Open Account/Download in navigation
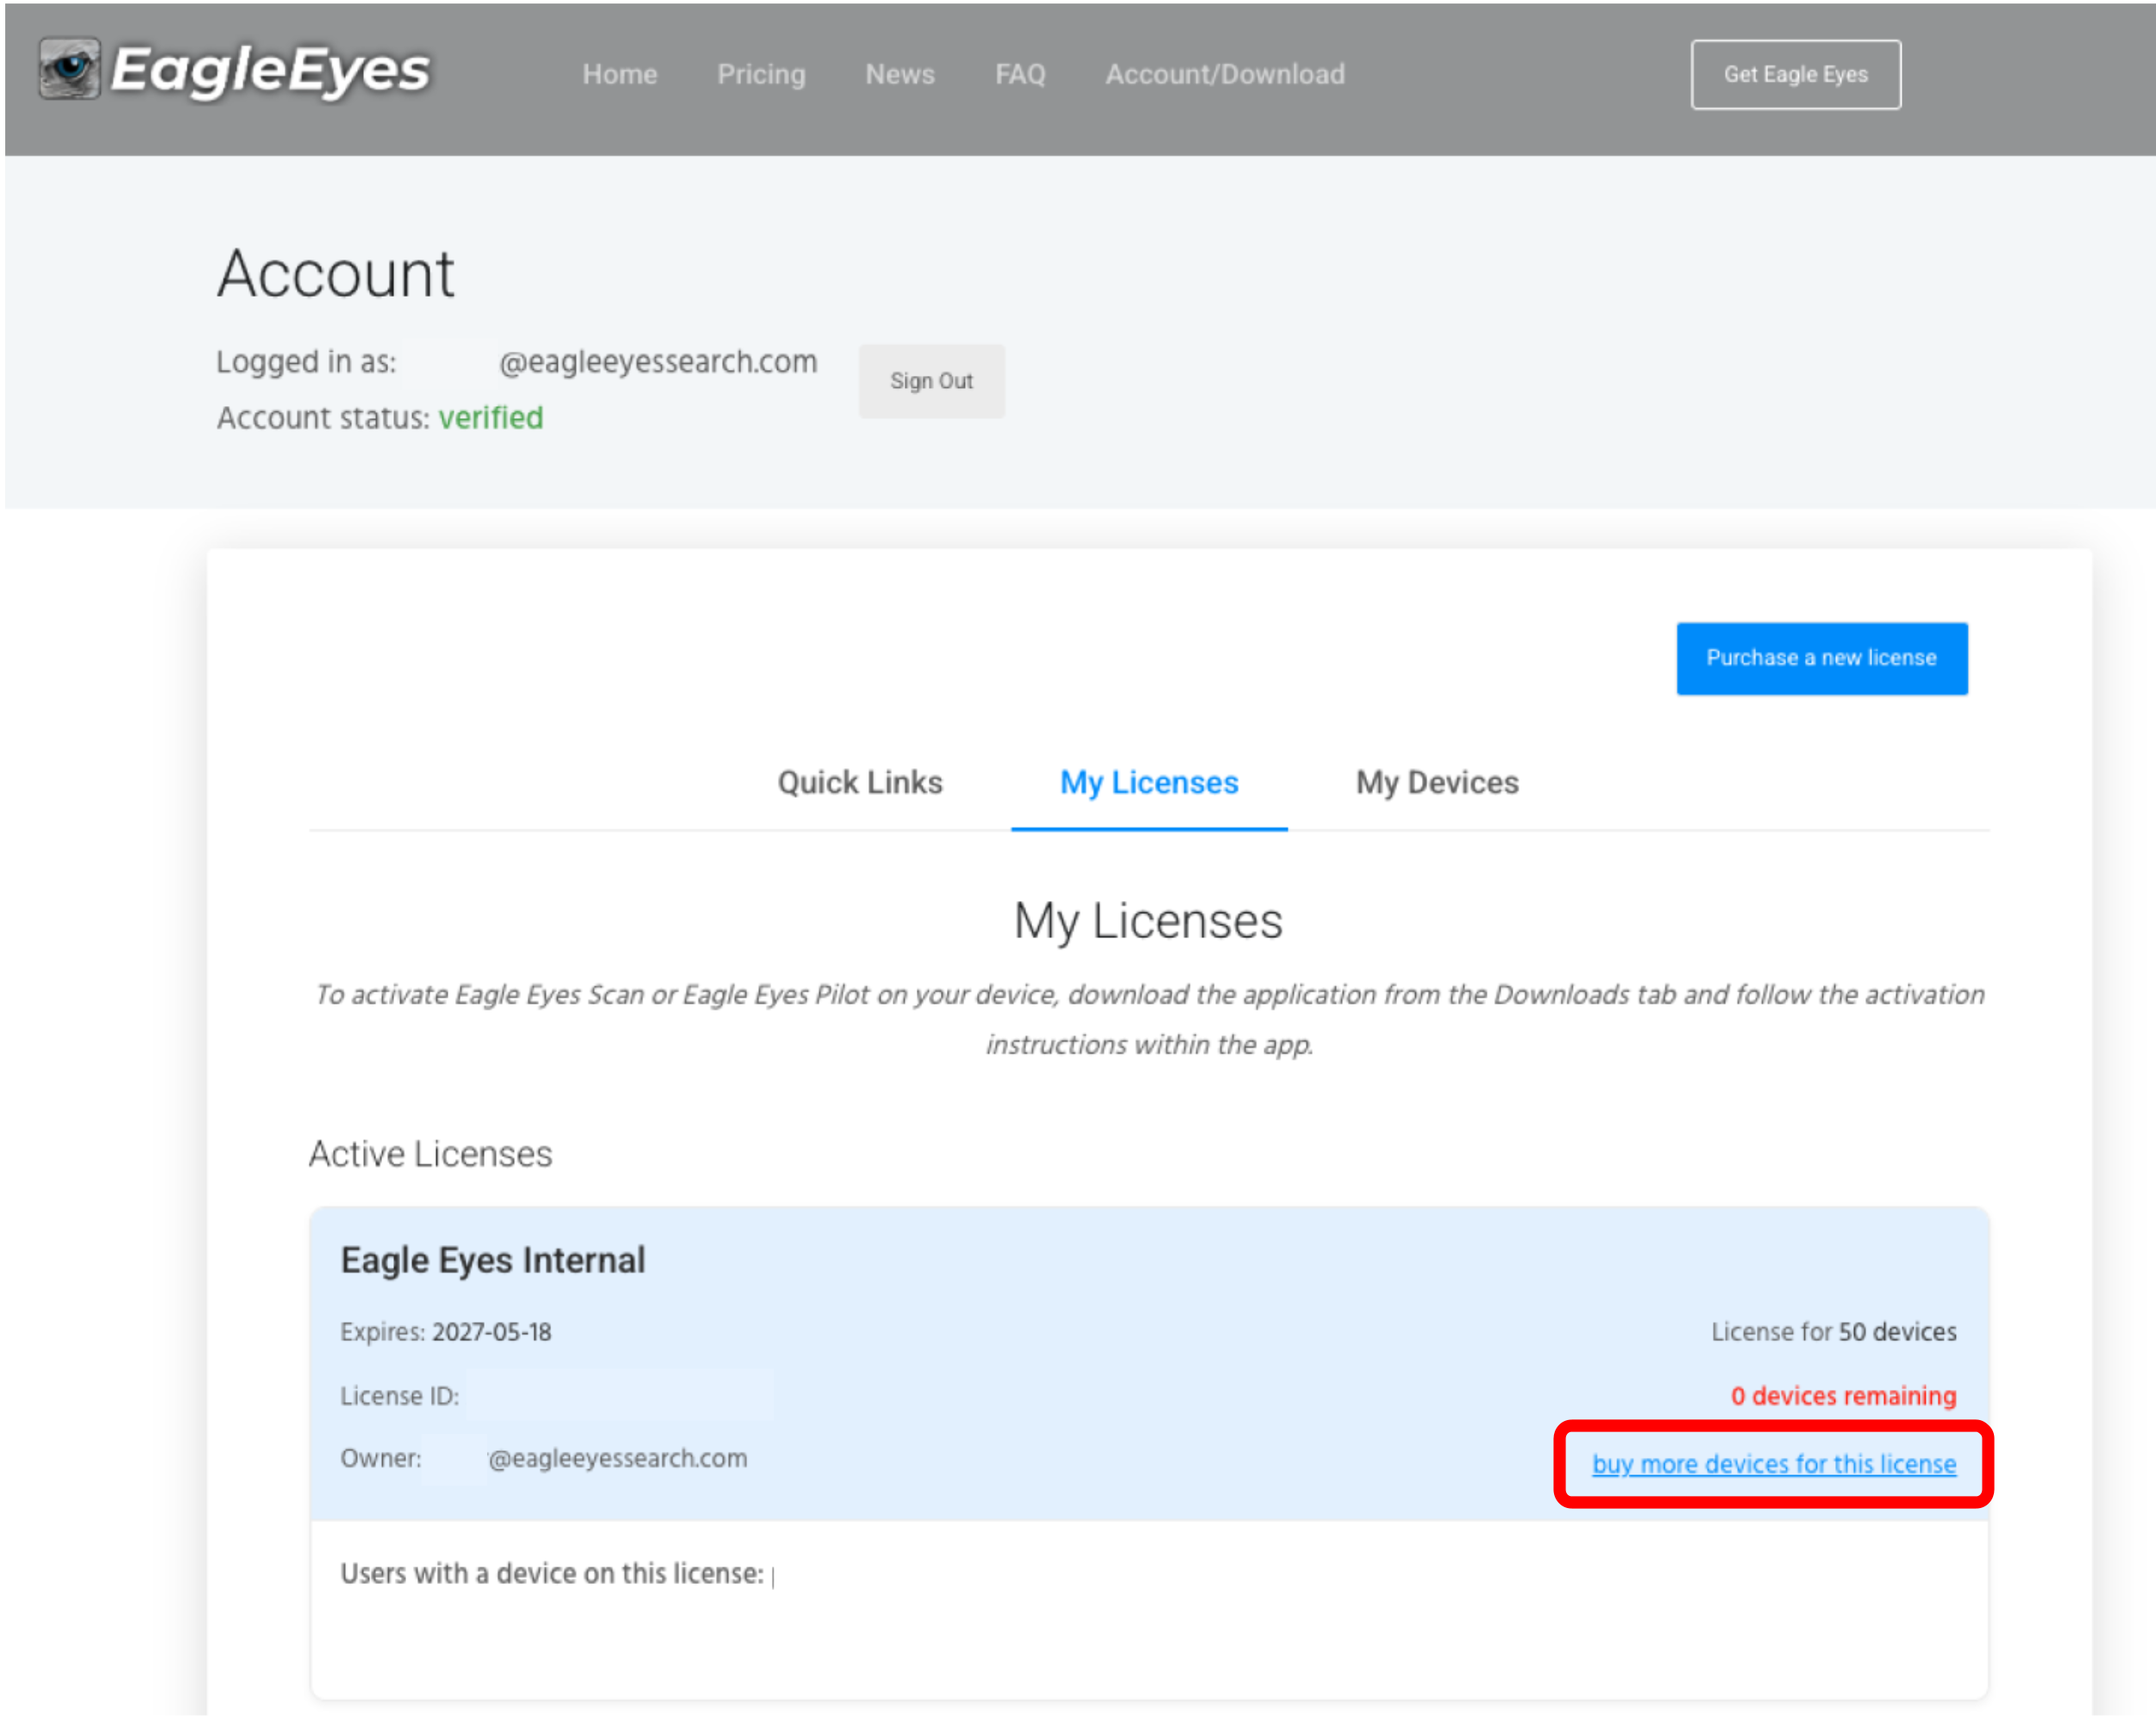Image resolution: width=2156 pixels, height=1721 pixels. click(1224, 74)
